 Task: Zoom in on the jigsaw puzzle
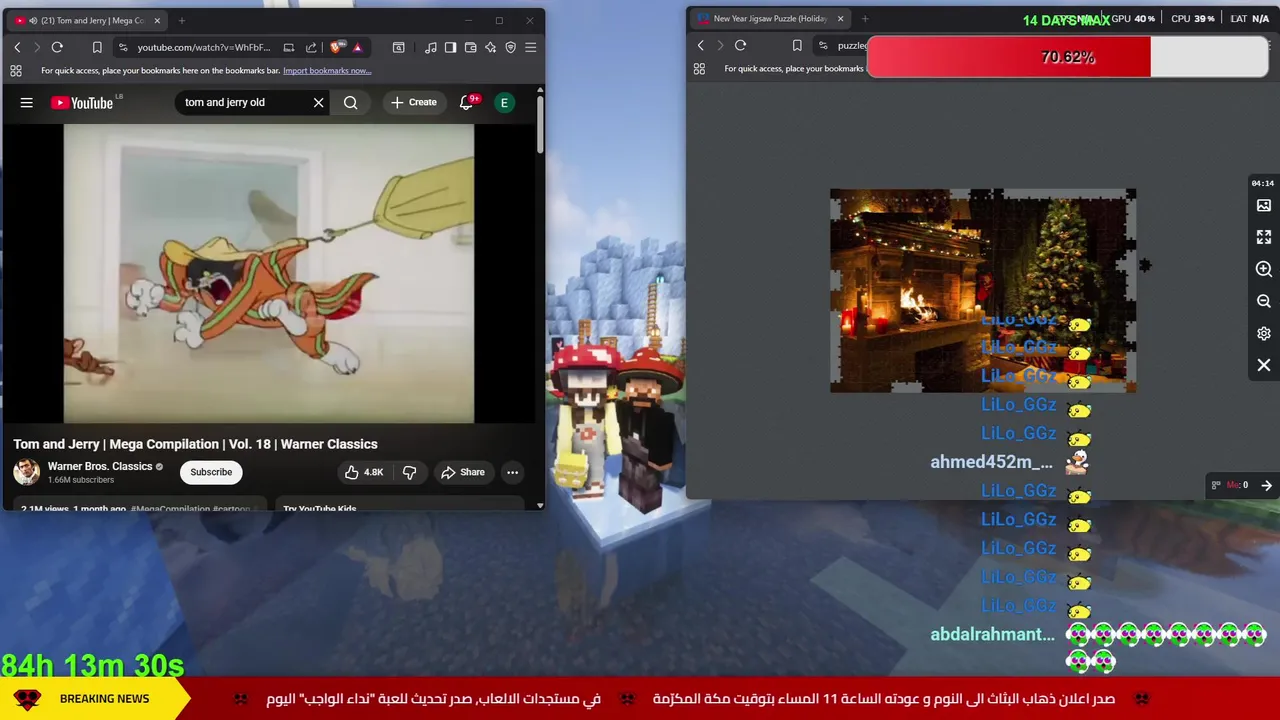(x=1264, y=269)
